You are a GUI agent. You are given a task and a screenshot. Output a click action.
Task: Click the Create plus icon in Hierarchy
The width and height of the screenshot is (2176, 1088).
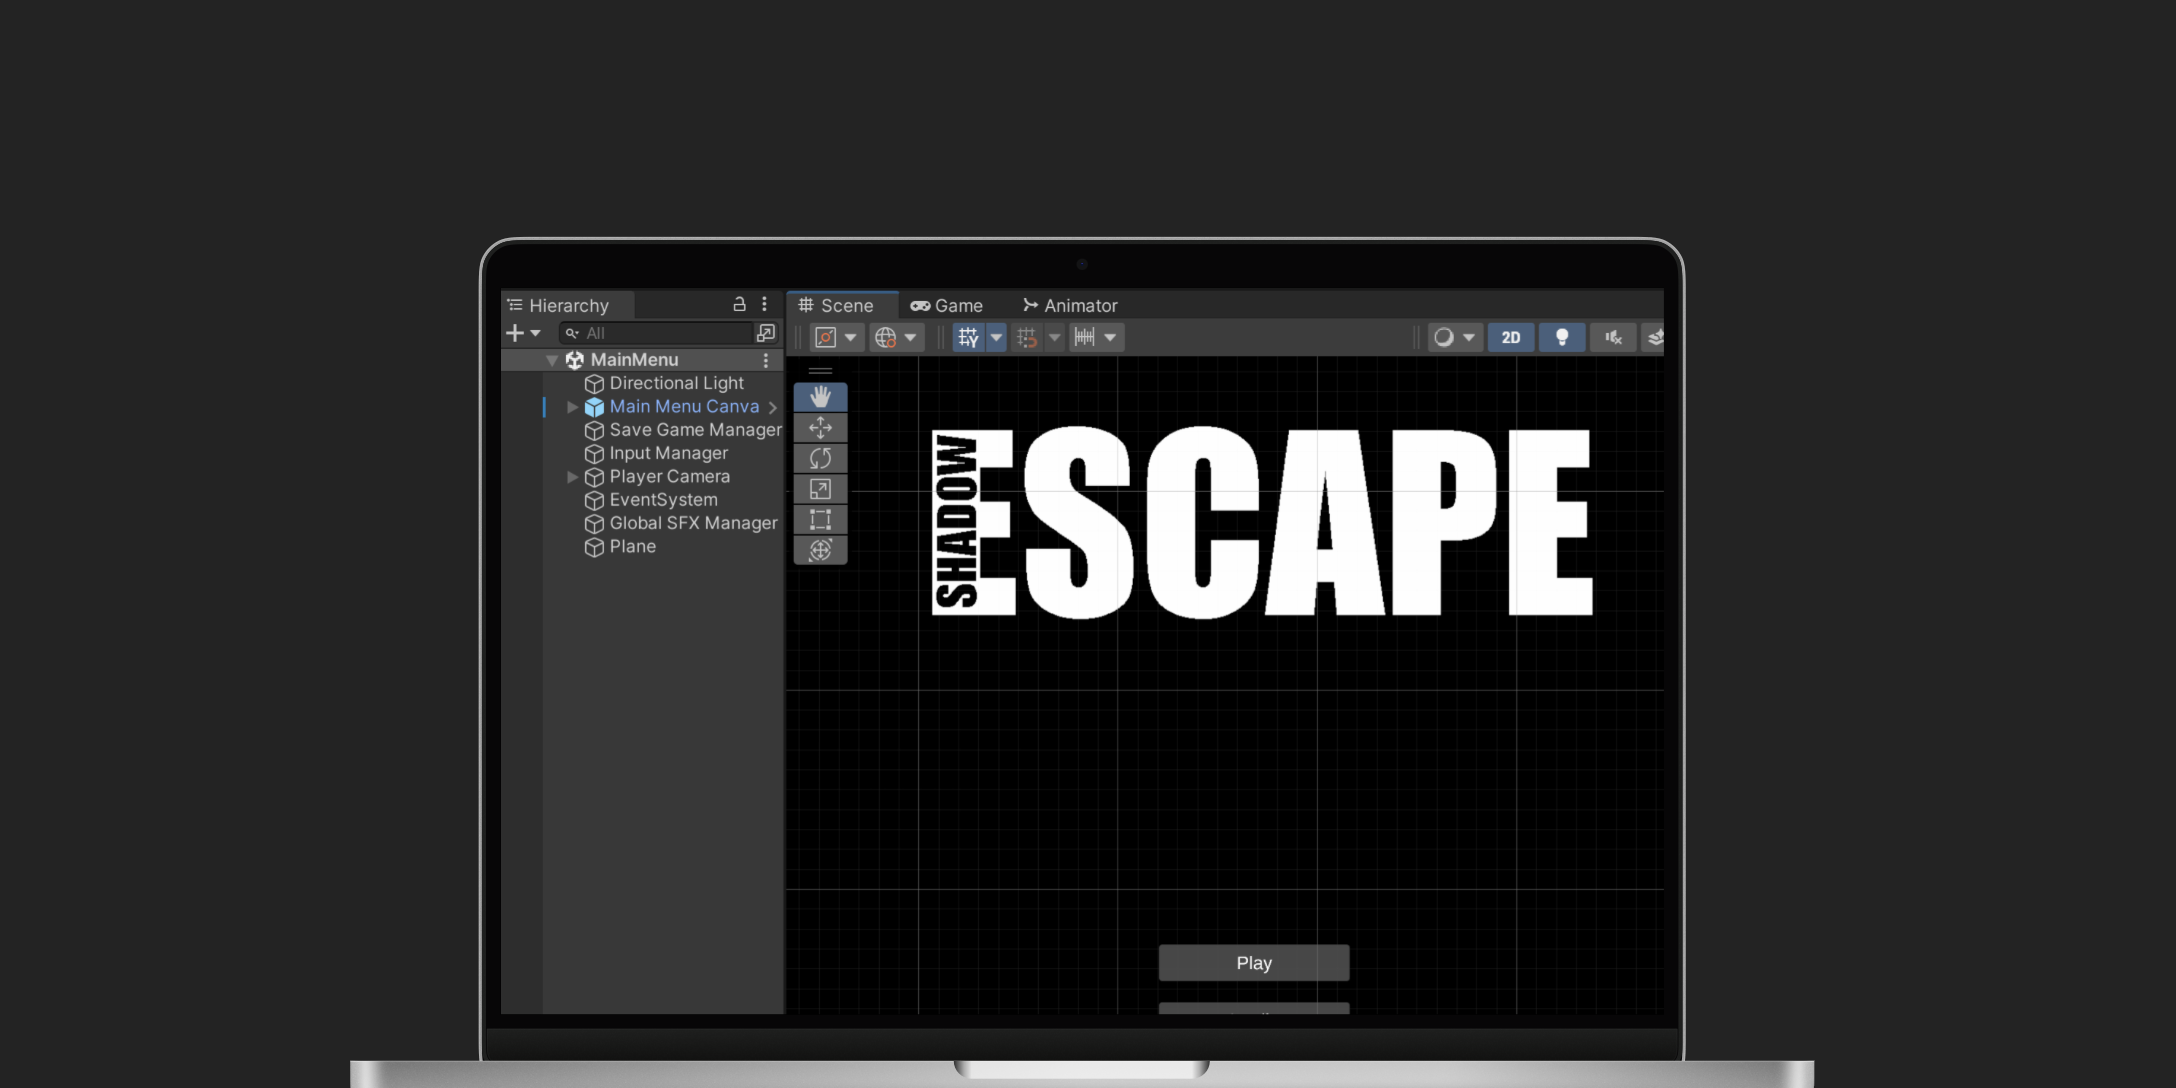[x=515, y=333]
